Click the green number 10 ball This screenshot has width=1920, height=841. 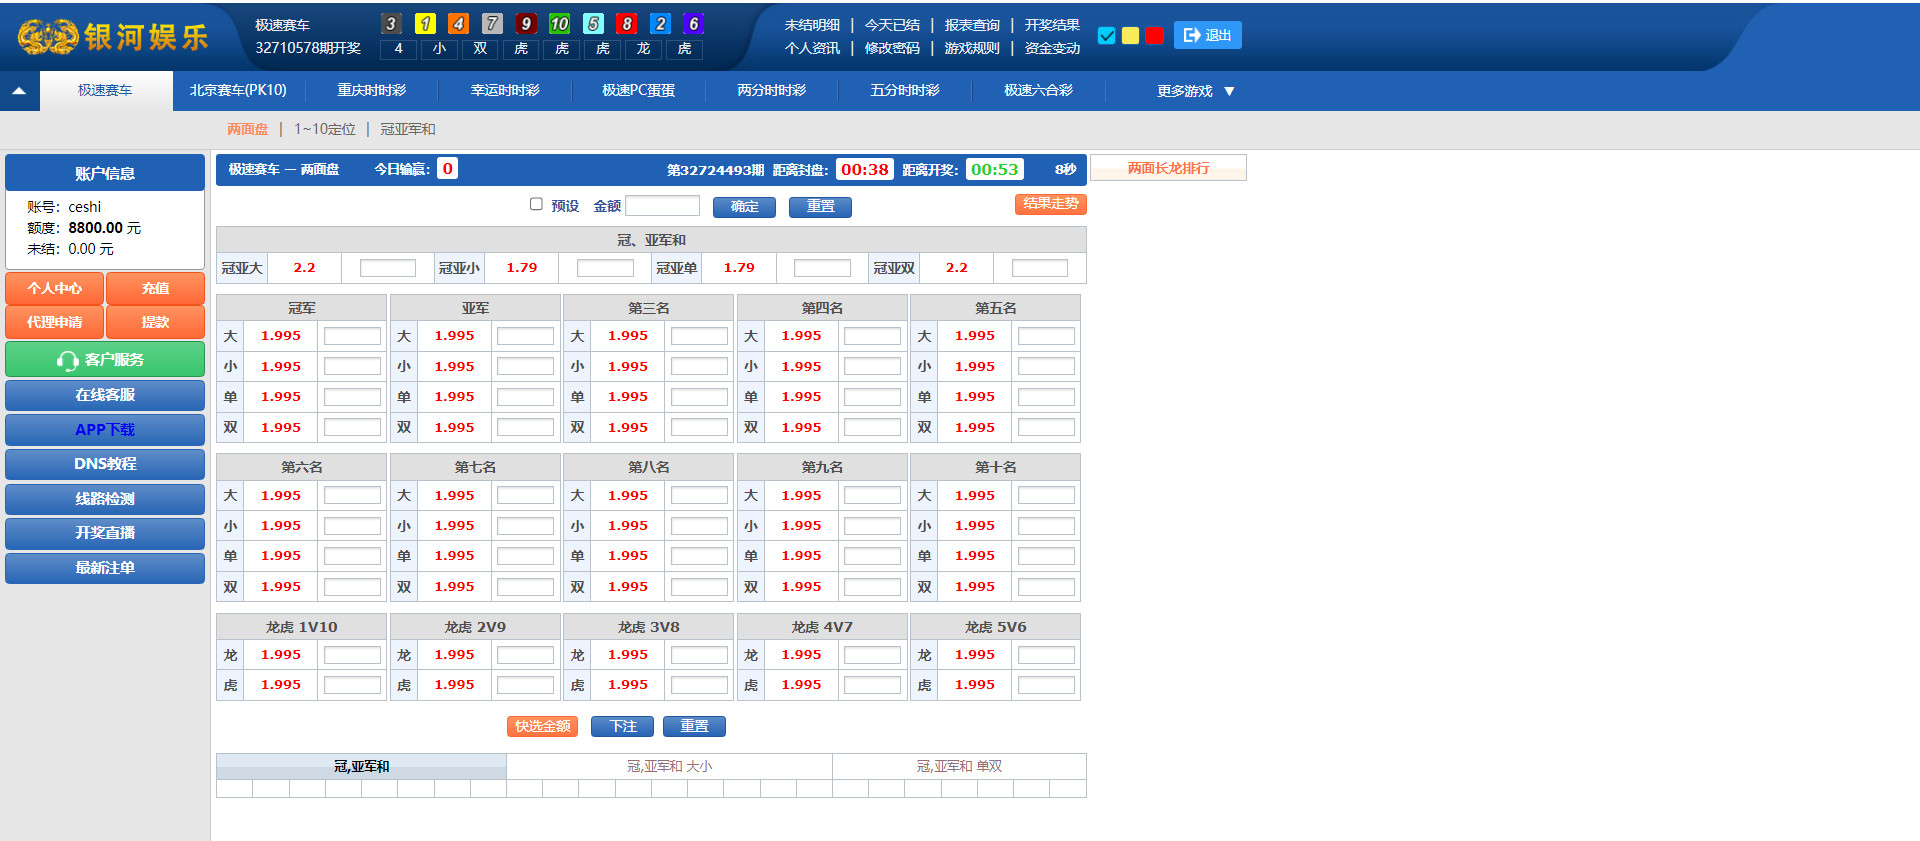pos(559,24)
